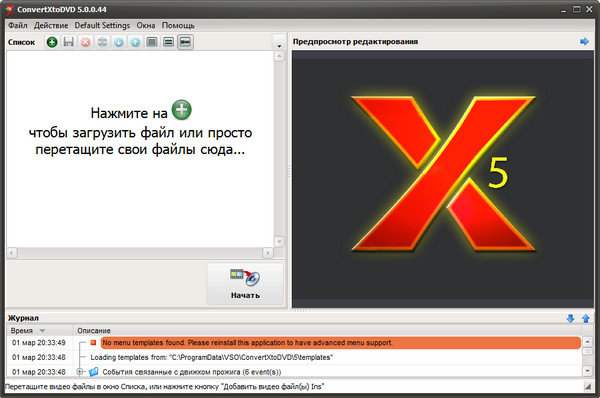Click the merge titles toolbar icon

click(x=102, y=42)
